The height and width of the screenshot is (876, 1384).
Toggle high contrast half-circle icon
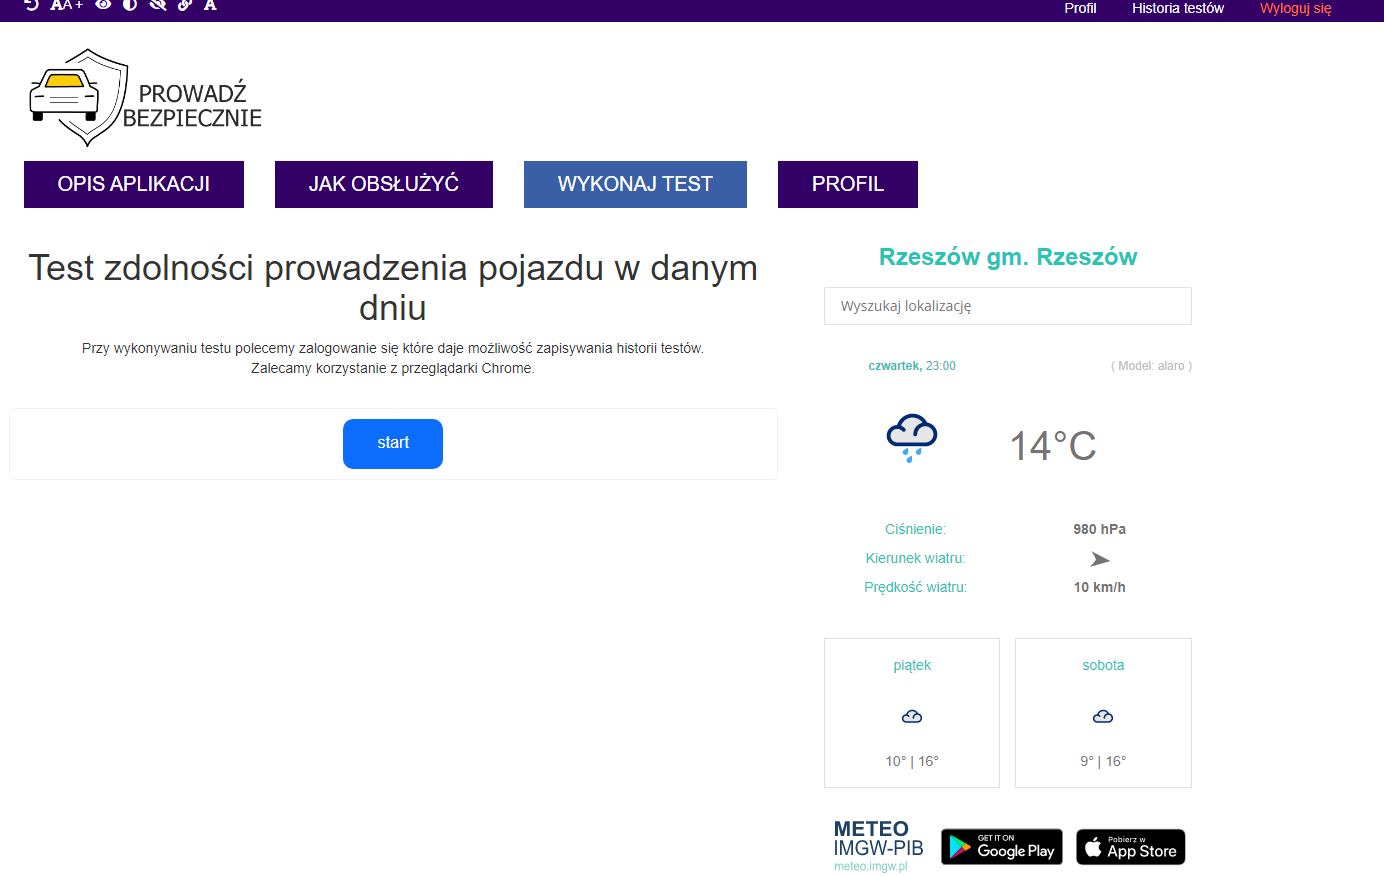click(x=130, y=5)
